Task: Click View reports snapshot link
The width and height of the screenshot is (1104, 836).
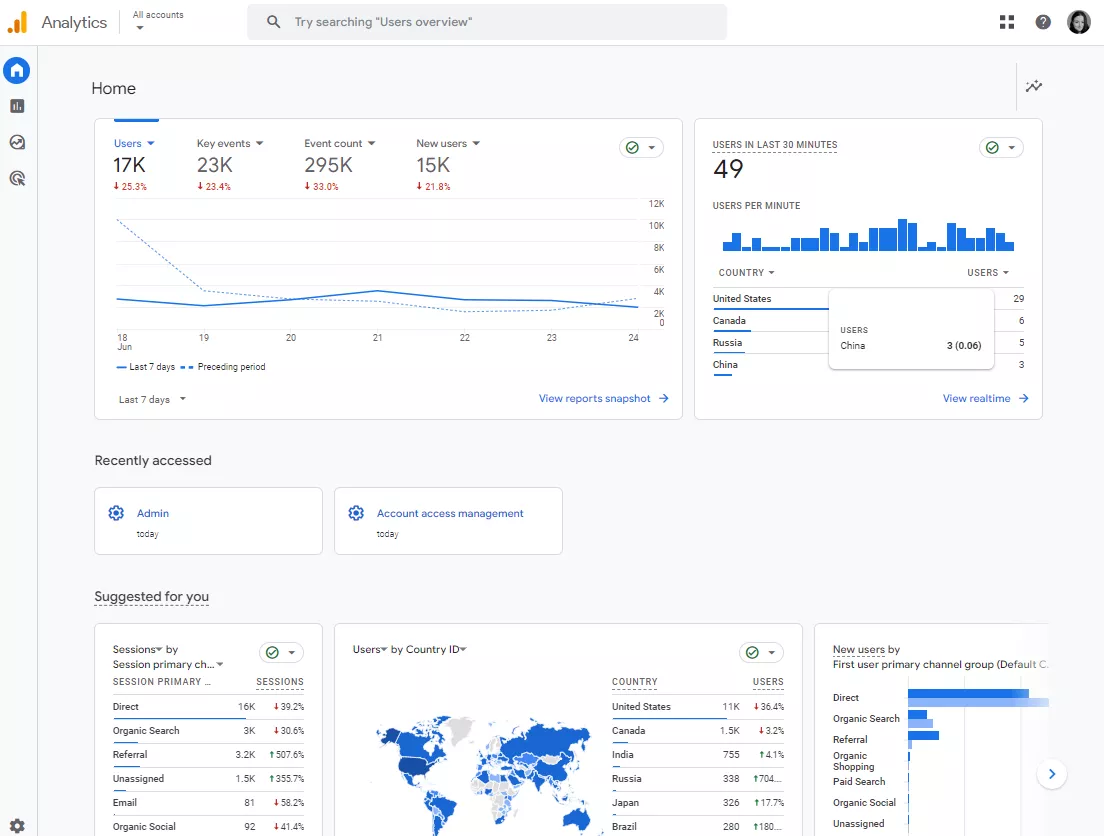Action: click(x=603, y=399)
